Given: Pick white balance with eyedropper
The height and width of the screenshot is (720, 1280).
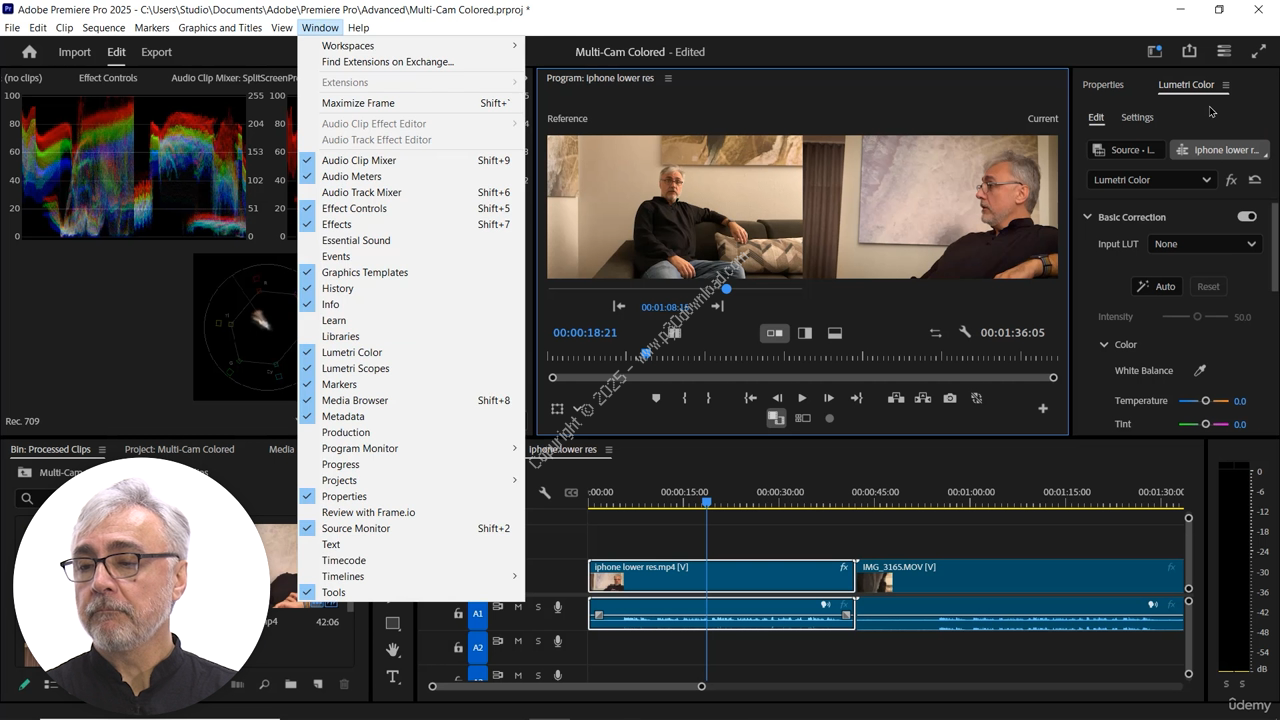Looking at the screenshot, I should (x=1200, y=370).
